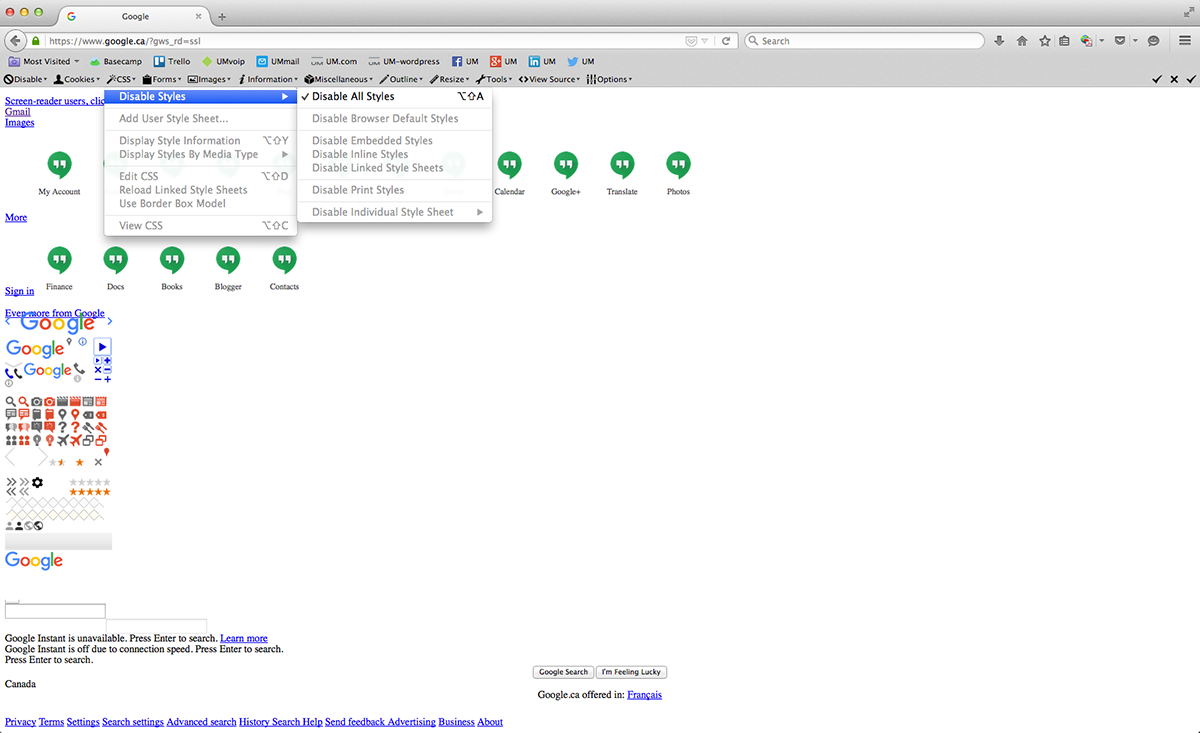Follow the Français link
The width and height of the screenshot is (1200, 733).
tap(644, 695)
